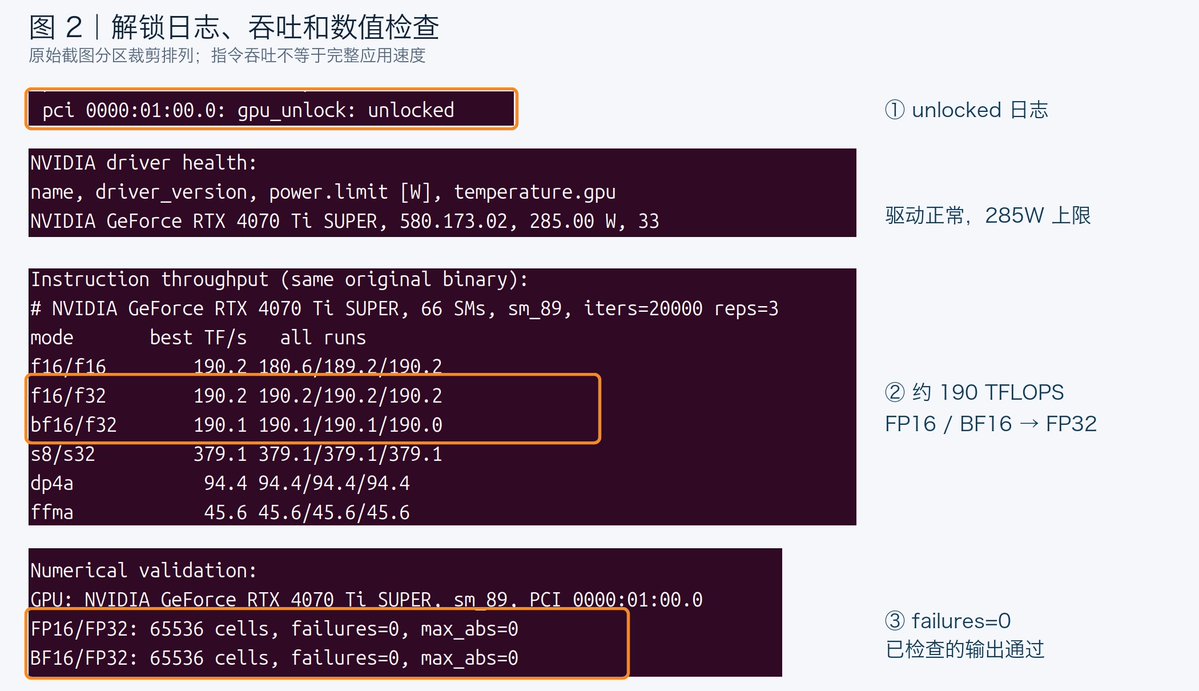
Task: Select the gpu_unlock: unlocked log line
Action: point(249,110)
